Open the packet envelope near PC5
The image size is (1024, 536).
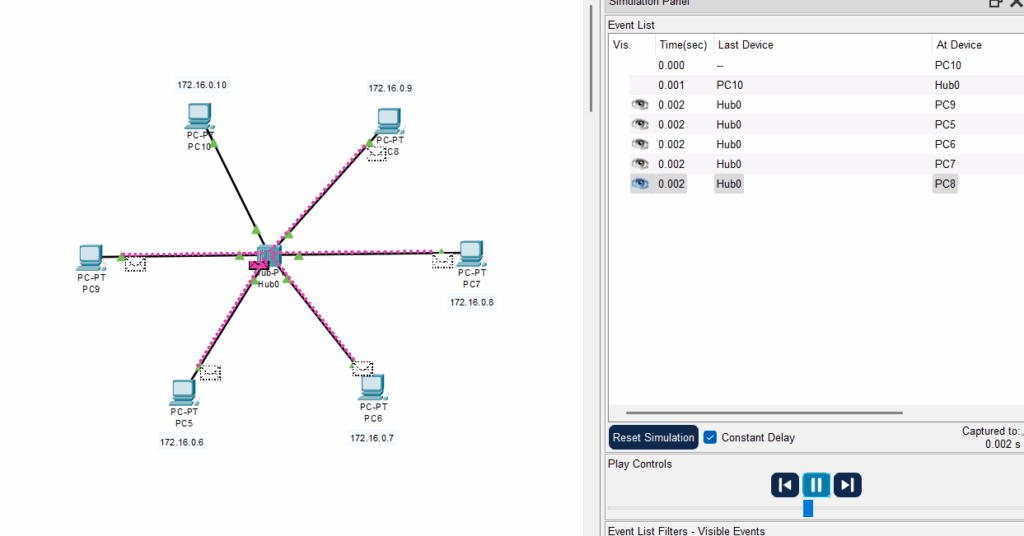pos(210,373)
